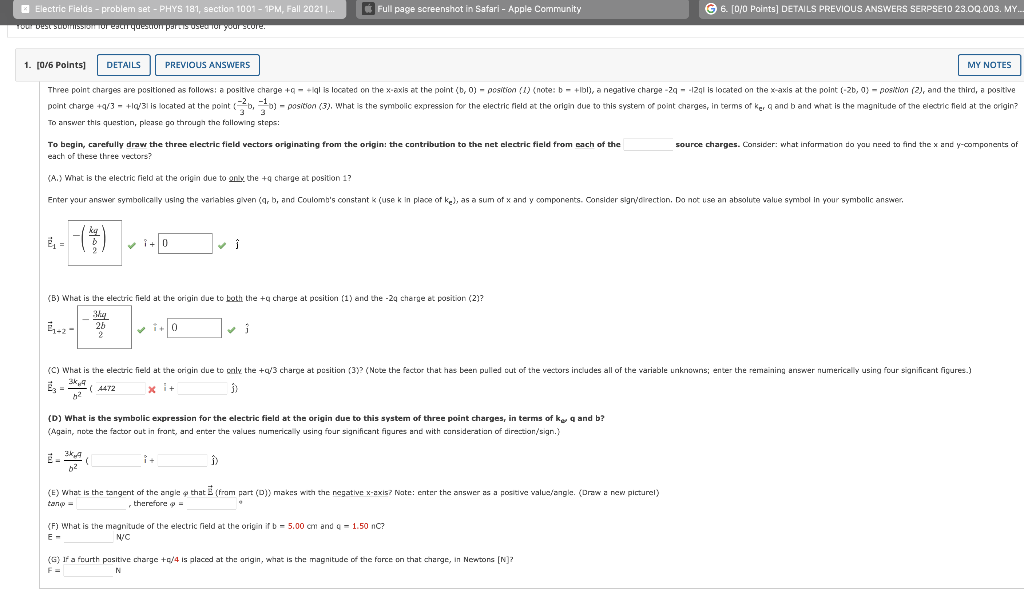Open PREVIOUS ANSWERS
Viewport: 1024px width, 616px height.
click(207, 65)
